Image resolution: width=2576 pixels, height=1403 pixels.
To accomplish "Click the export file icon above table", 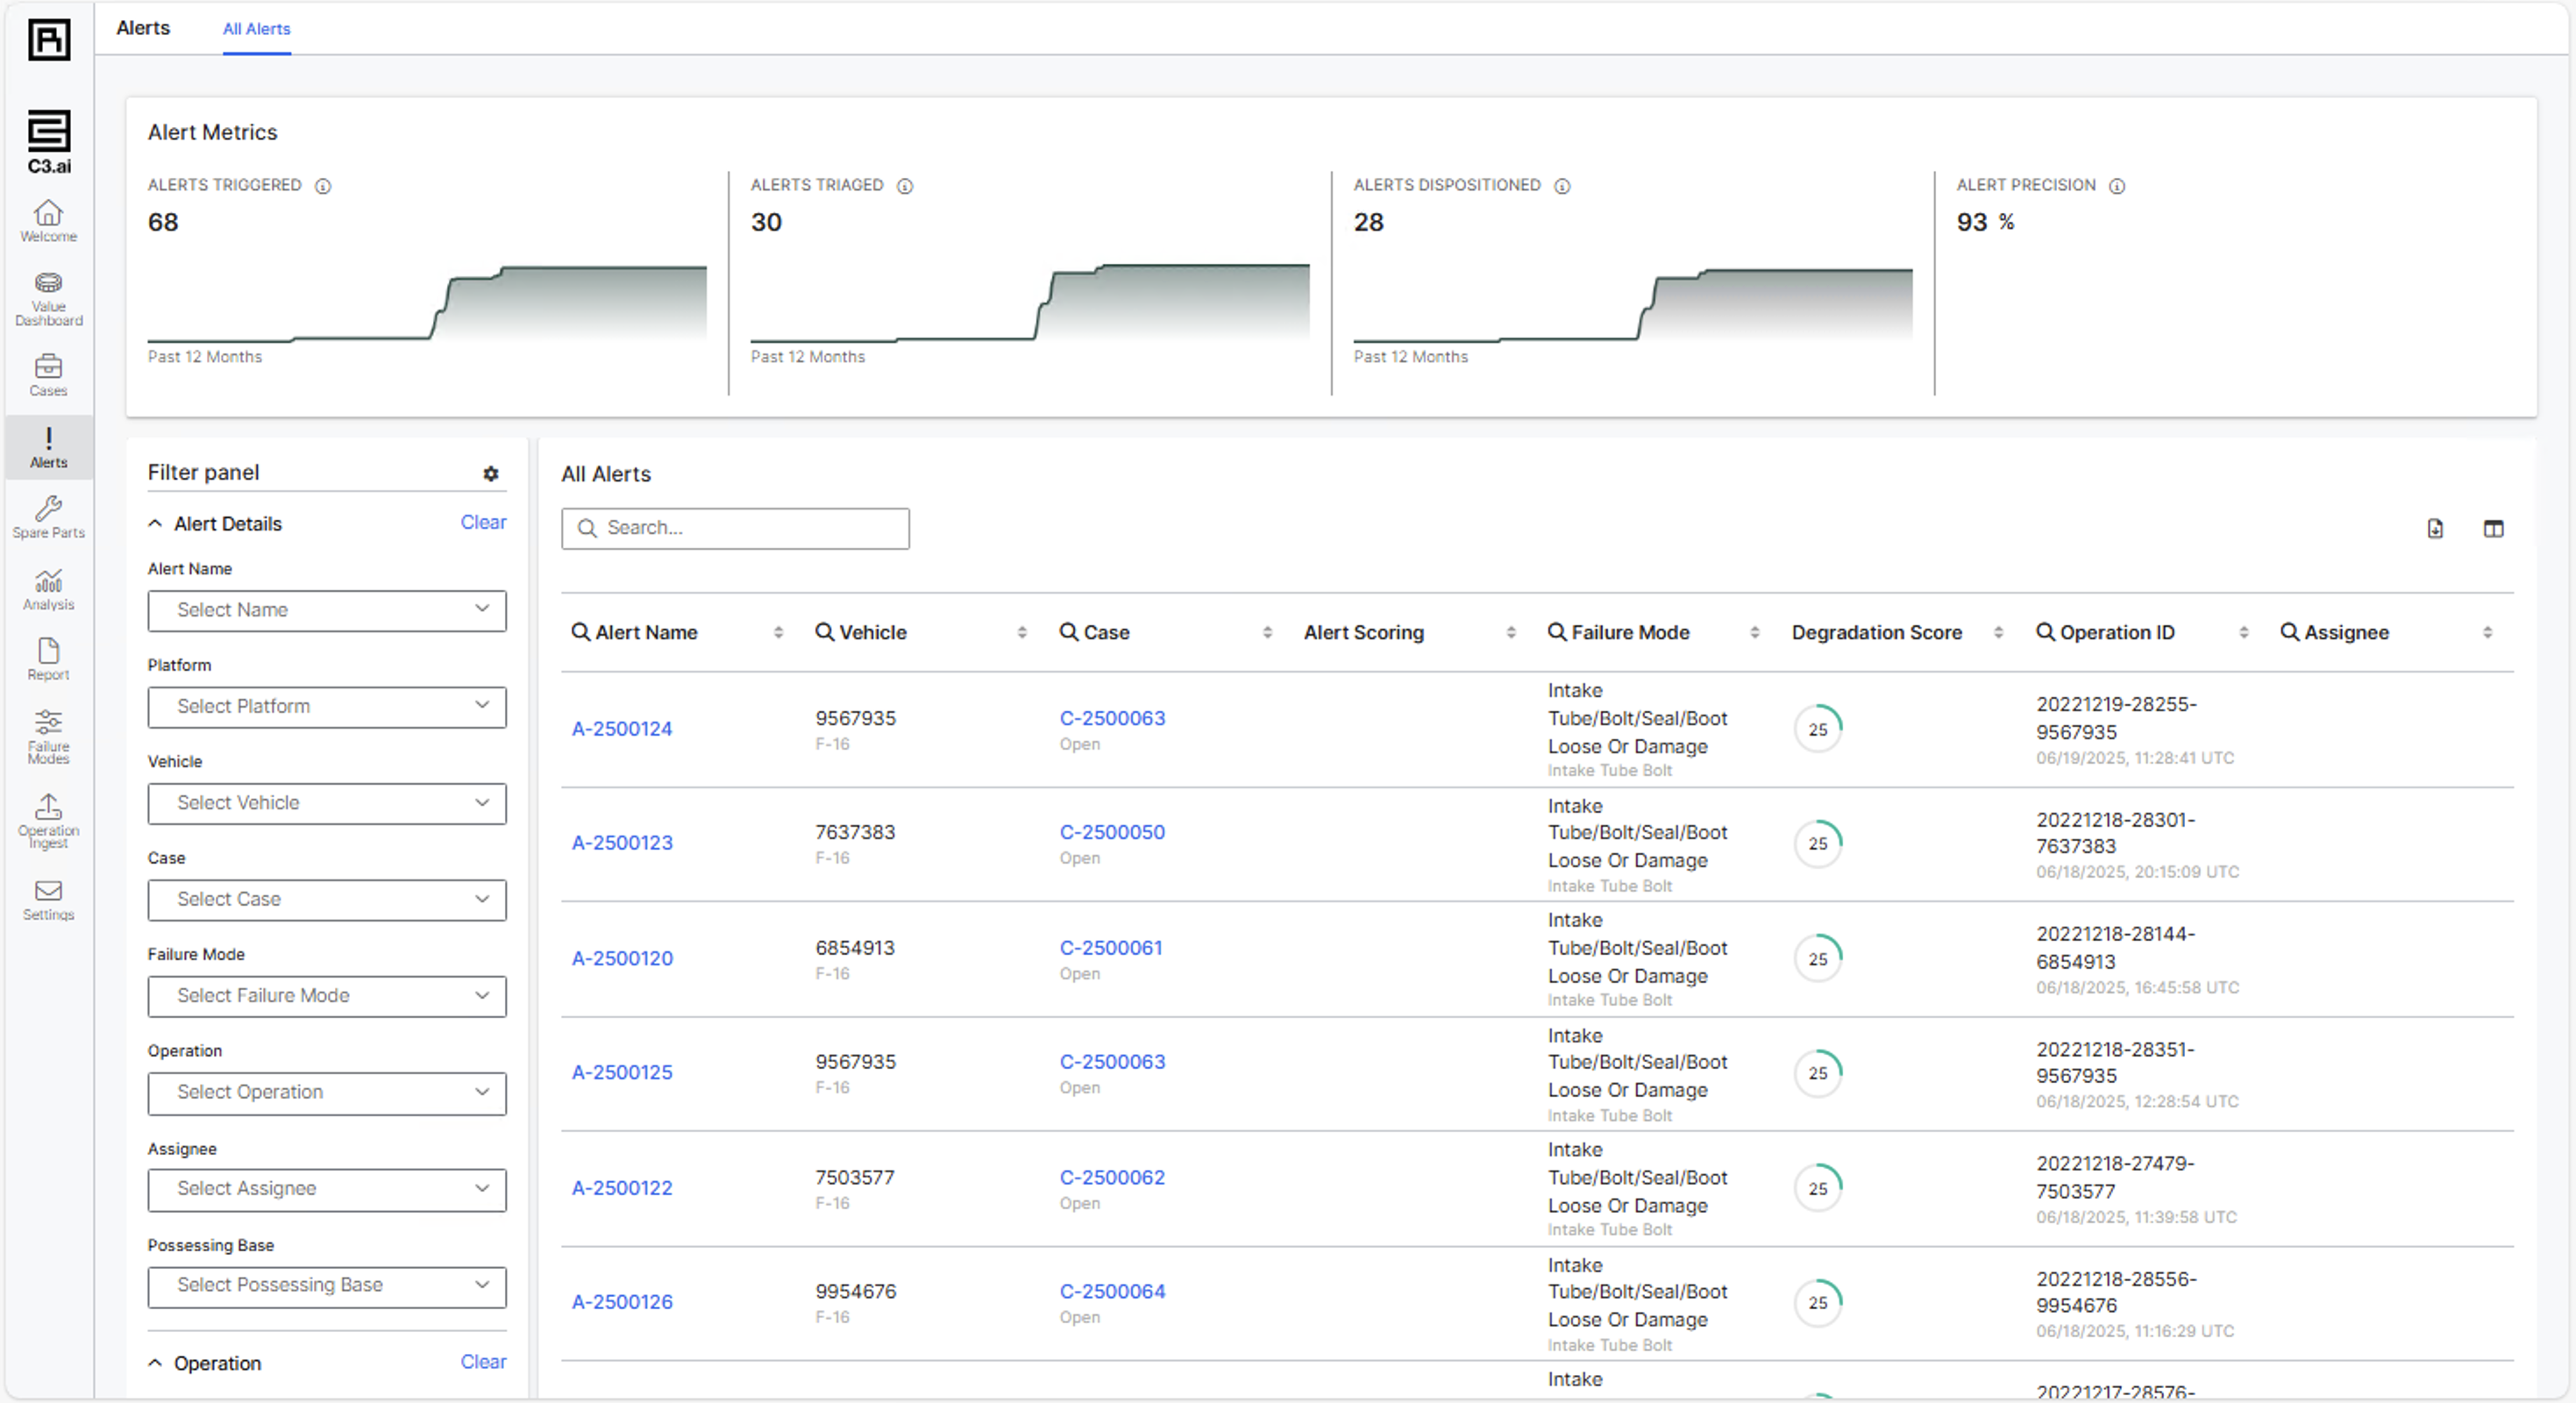I will 2434,528.
